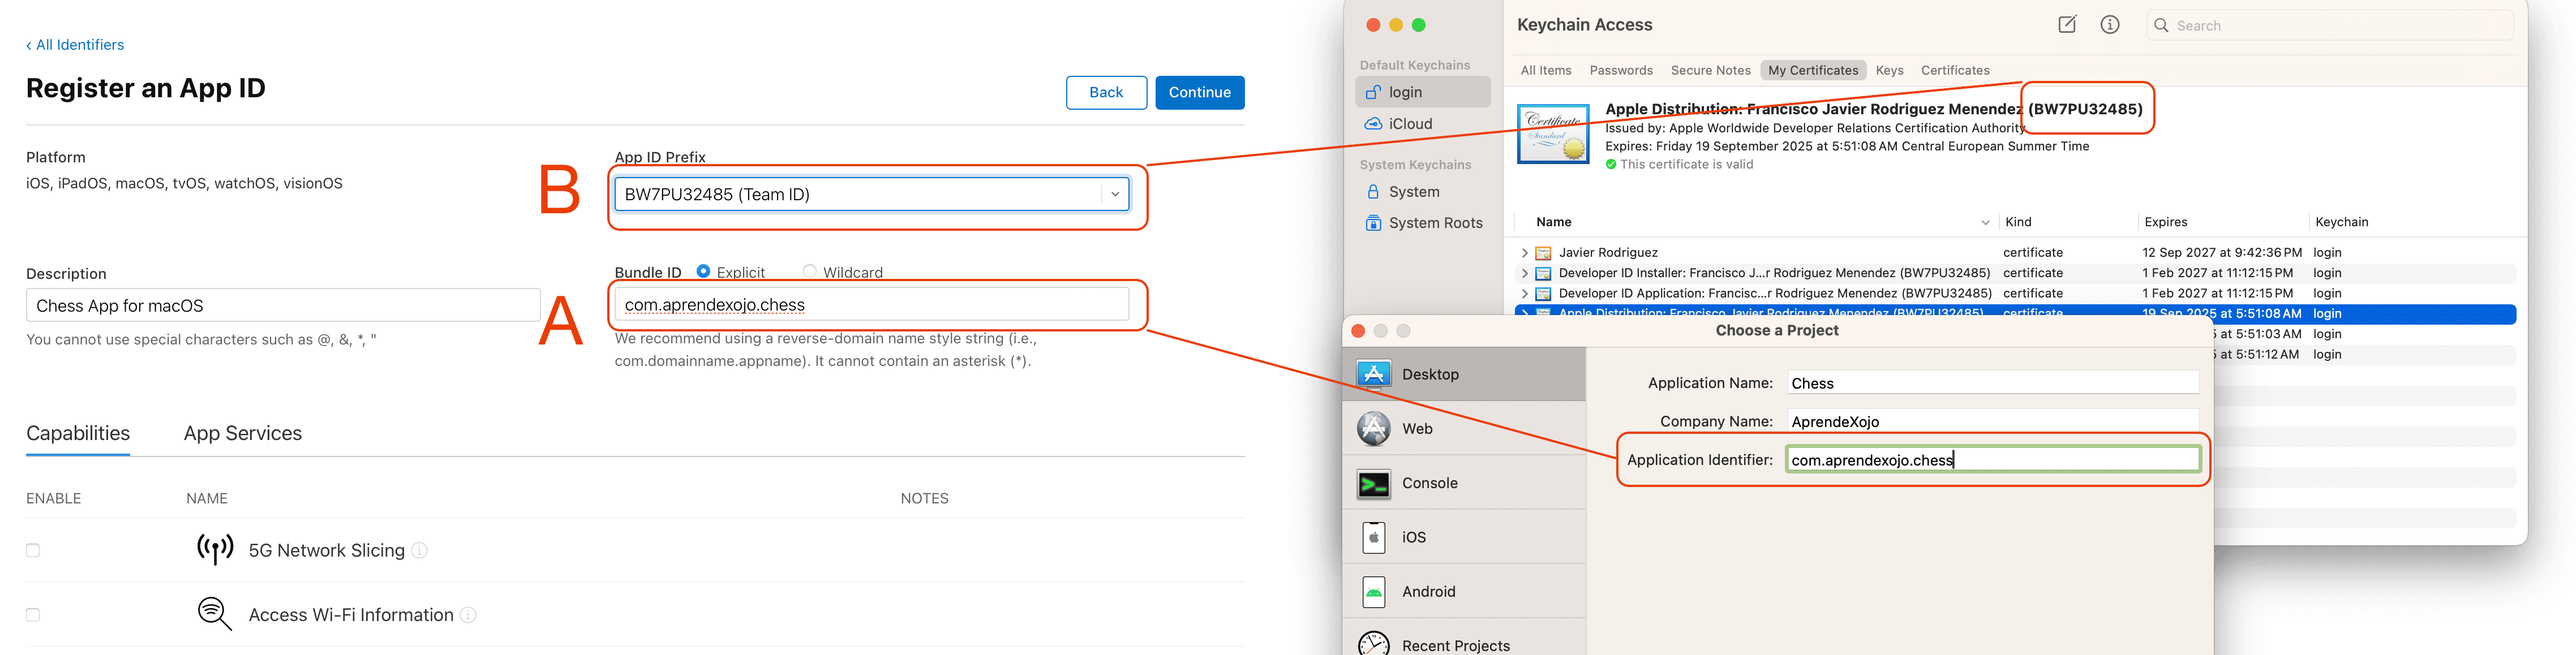
Task: Go back via All Identifiers link
Action: tap(75, 45)
